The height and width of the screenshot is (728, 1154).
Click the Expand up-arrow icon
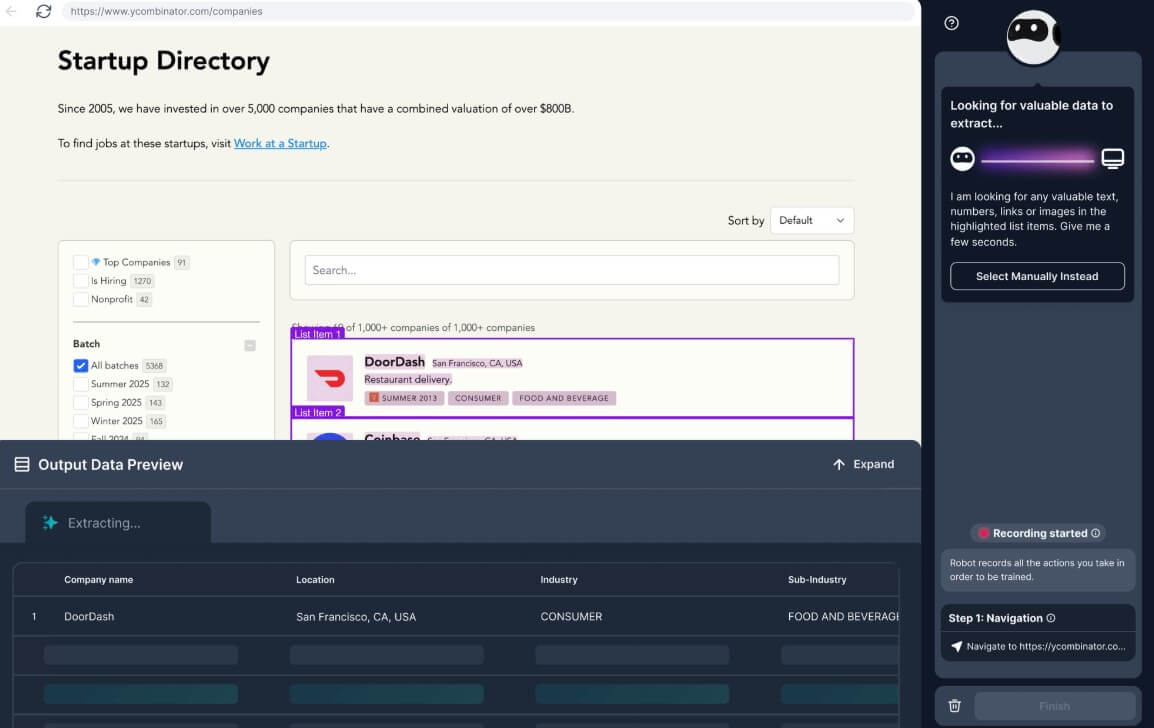point(838,464)
